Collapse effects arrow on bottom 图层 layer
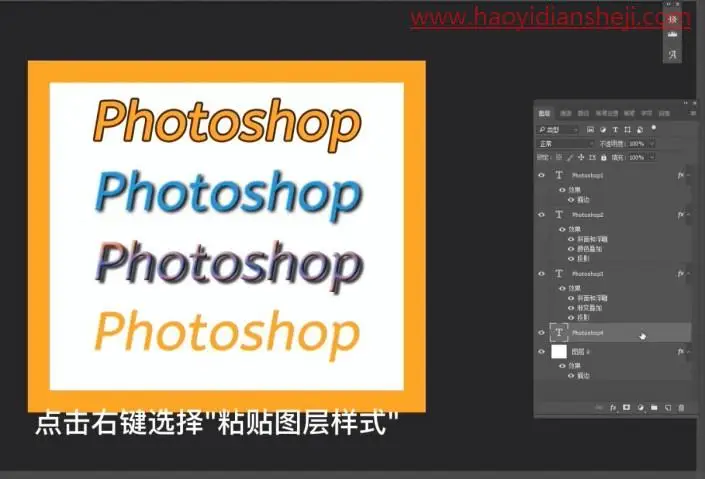705x479 pixels. tap(689, 352)
